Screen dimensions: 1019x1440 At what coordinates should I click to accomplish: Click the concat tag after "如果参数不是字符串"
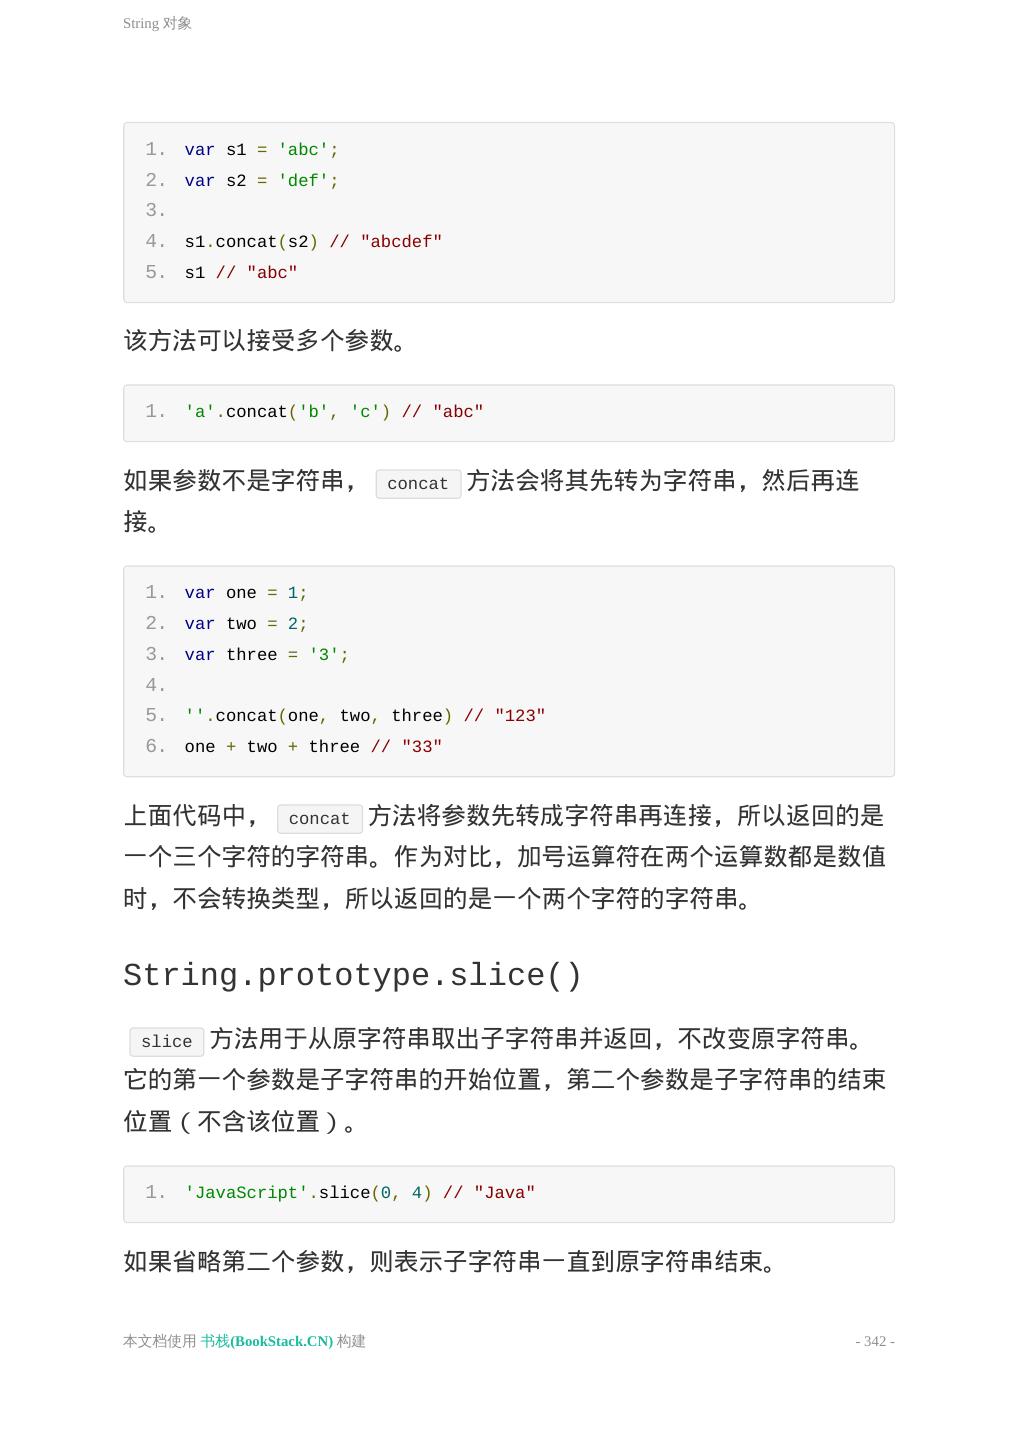coord(417,484)
